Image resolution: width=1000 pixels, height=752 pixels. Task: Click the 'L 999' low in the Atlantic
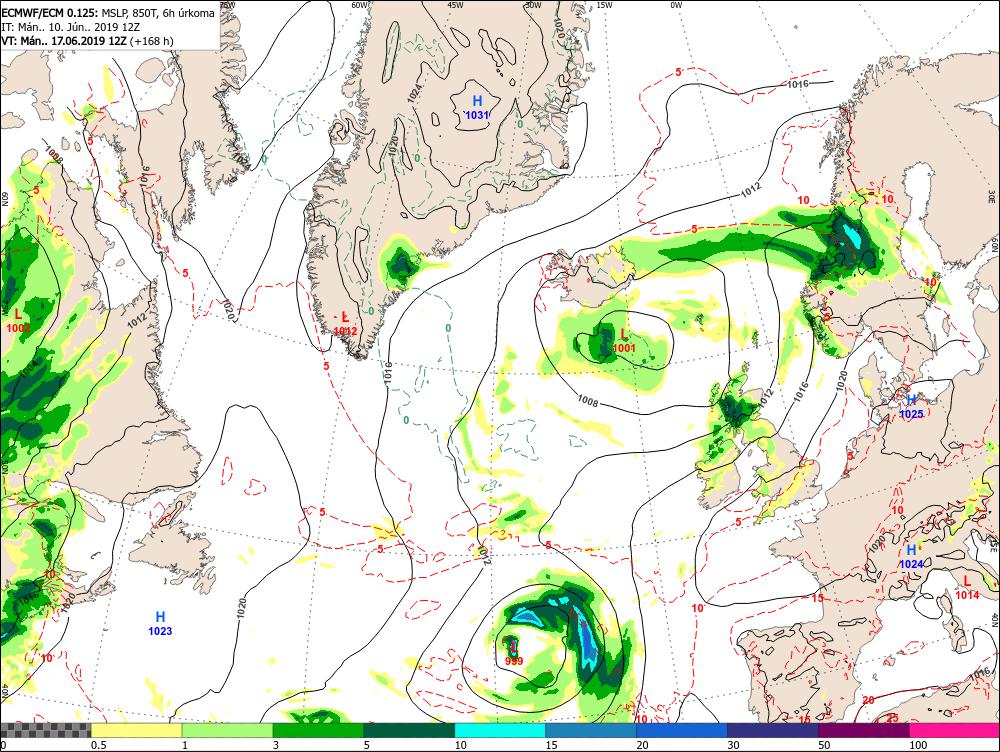click(x=513, y=653)
